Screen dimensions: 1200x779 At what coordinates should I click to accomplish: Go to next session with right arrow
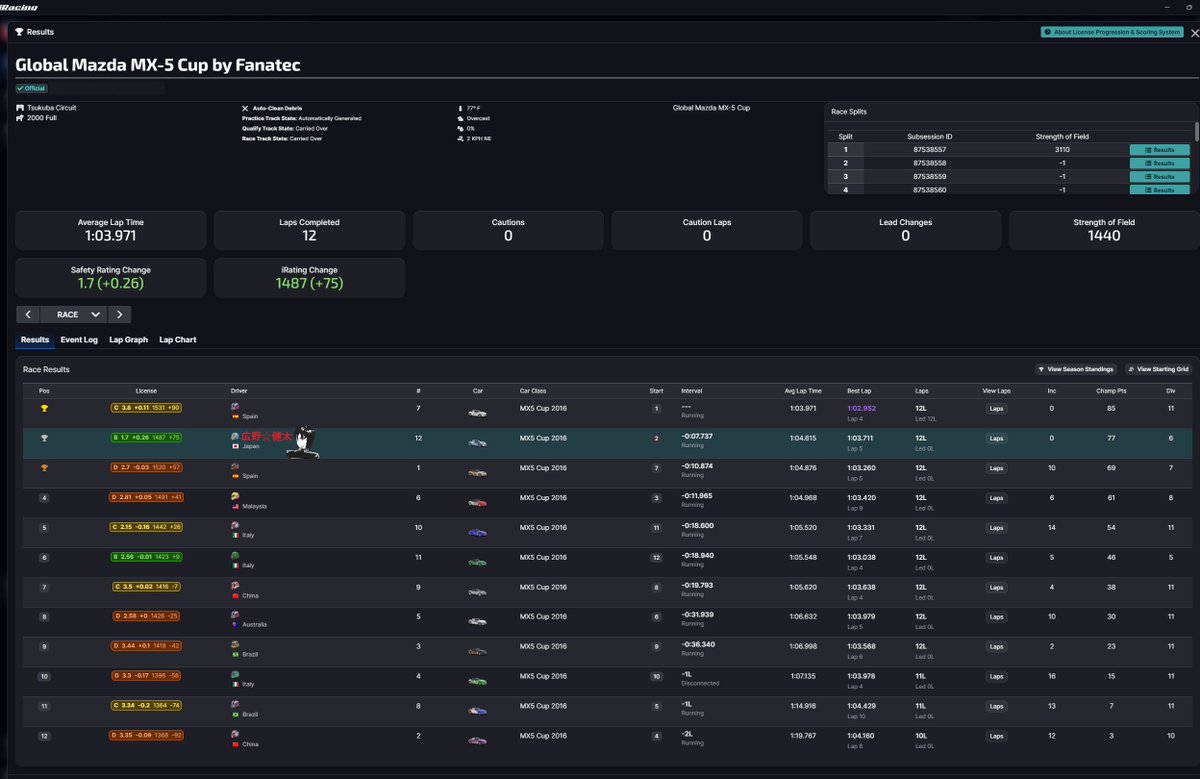point(120,314)
